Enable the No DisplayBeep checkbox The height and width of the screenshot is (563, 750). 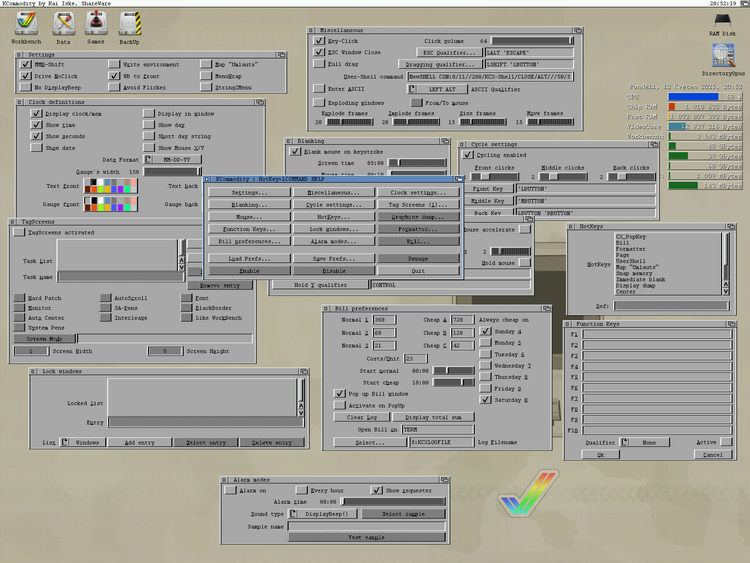click(x=25, y=86)
